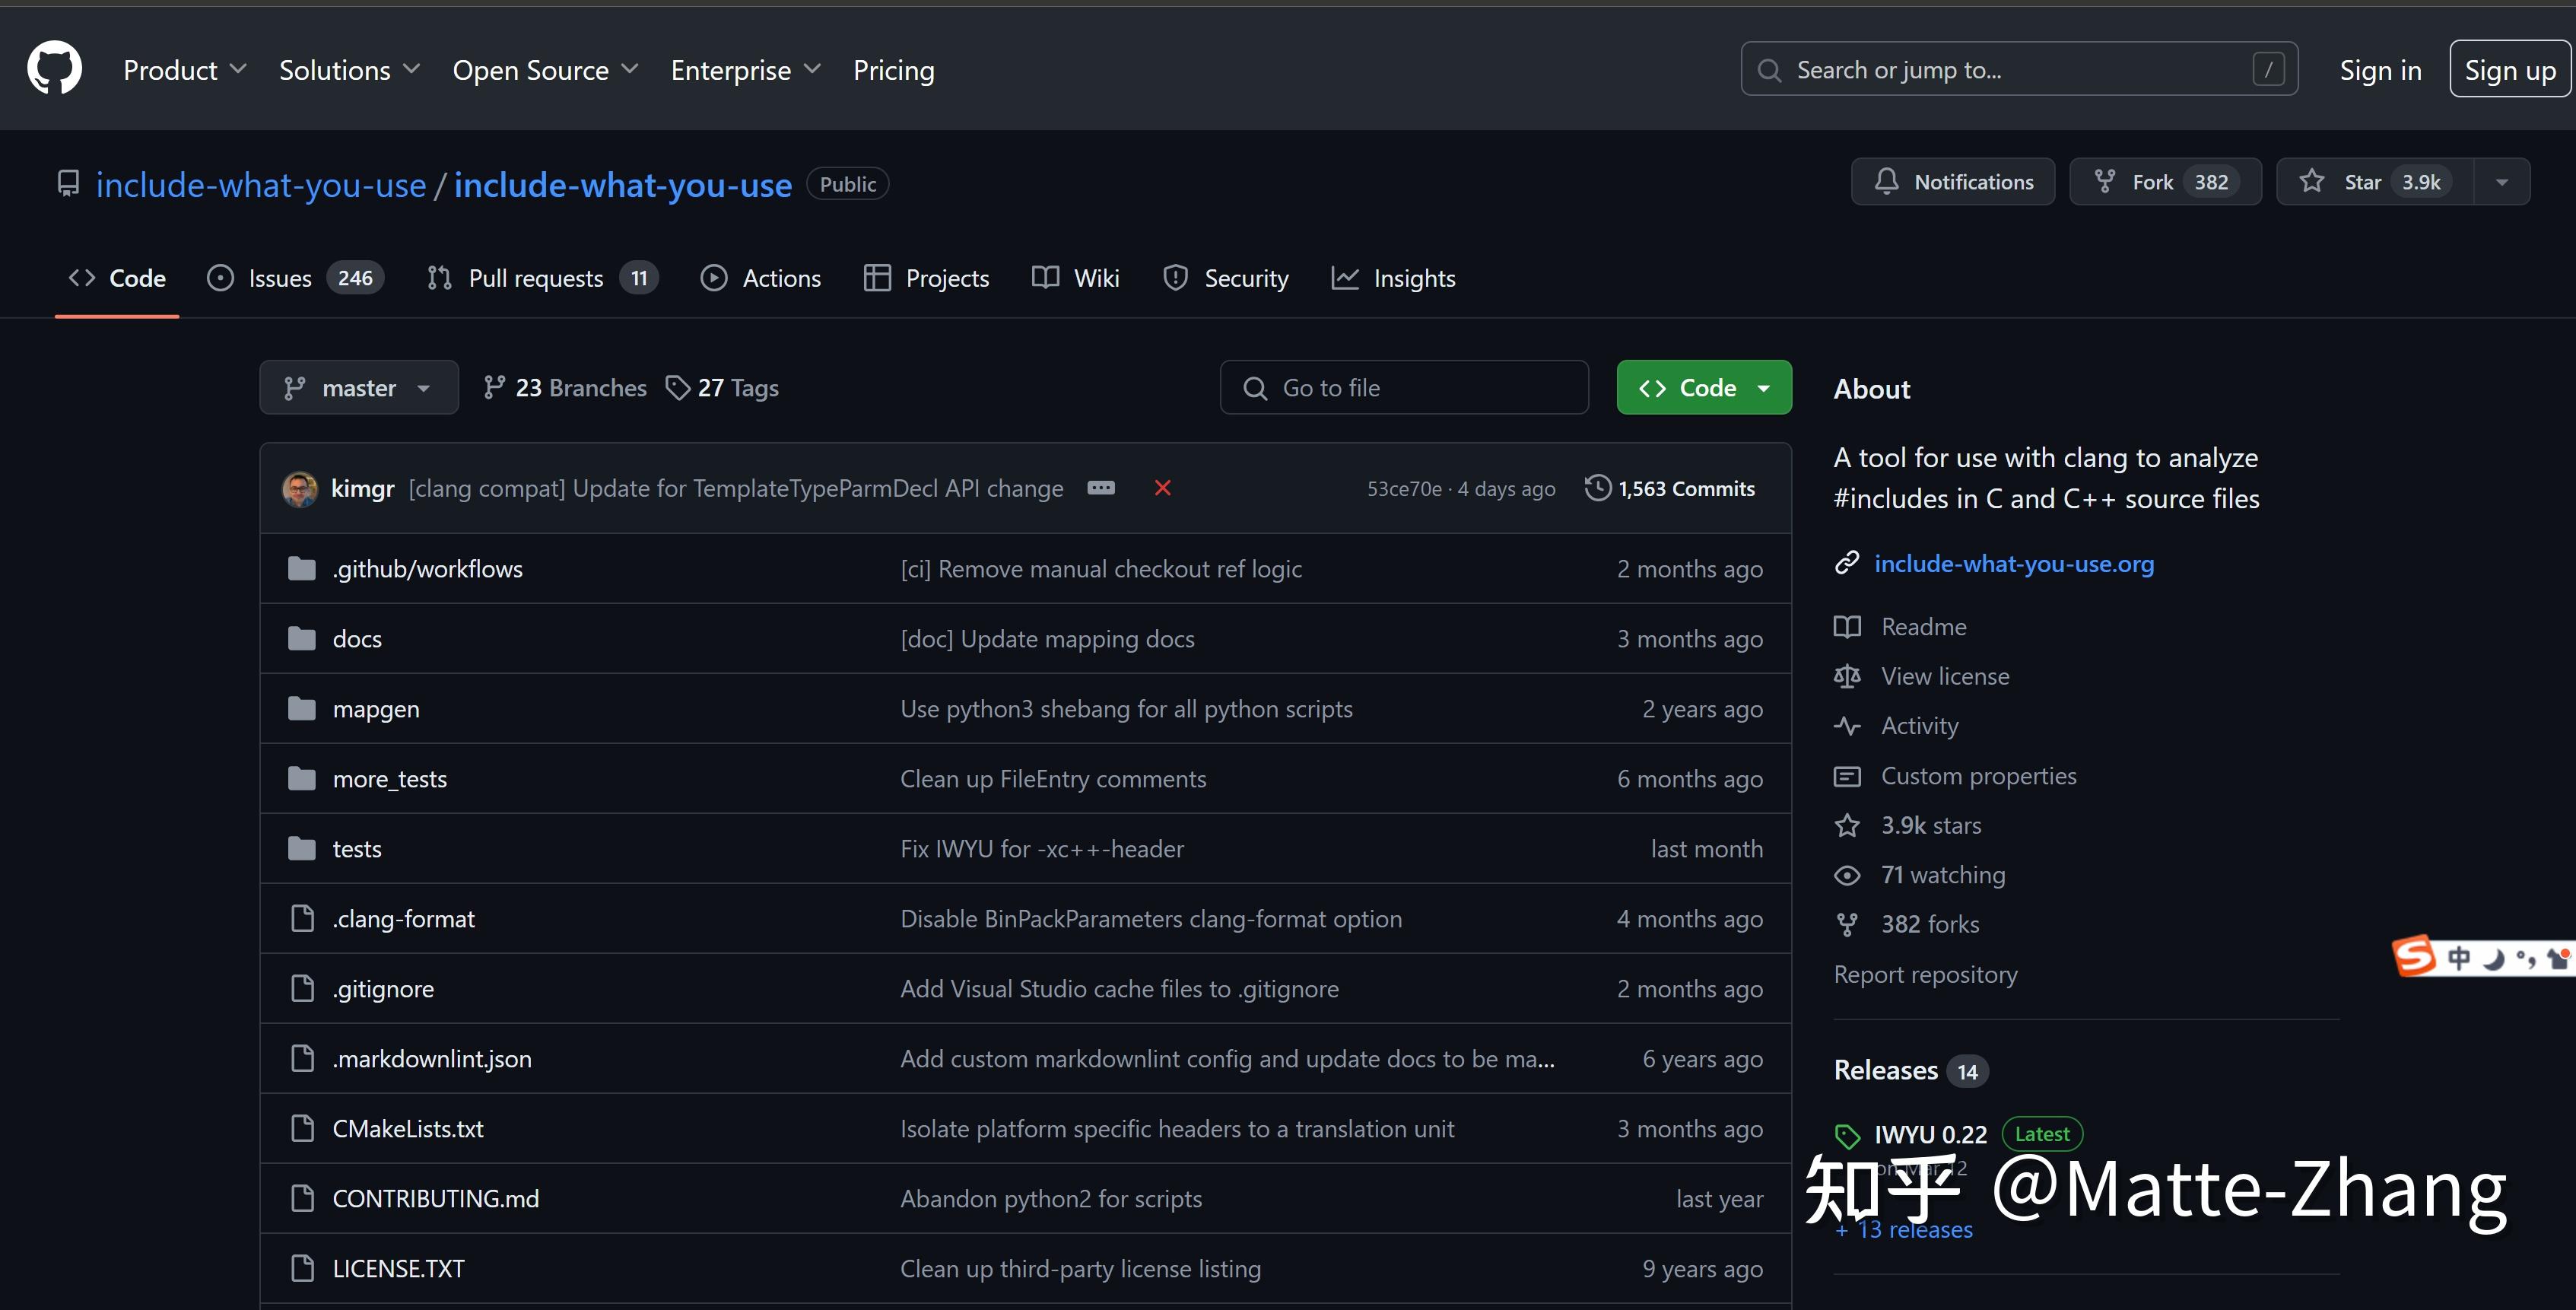Switch to the Pull requests tab
The width and height of the screenshot is (2576, 1310).
[536, 278]
